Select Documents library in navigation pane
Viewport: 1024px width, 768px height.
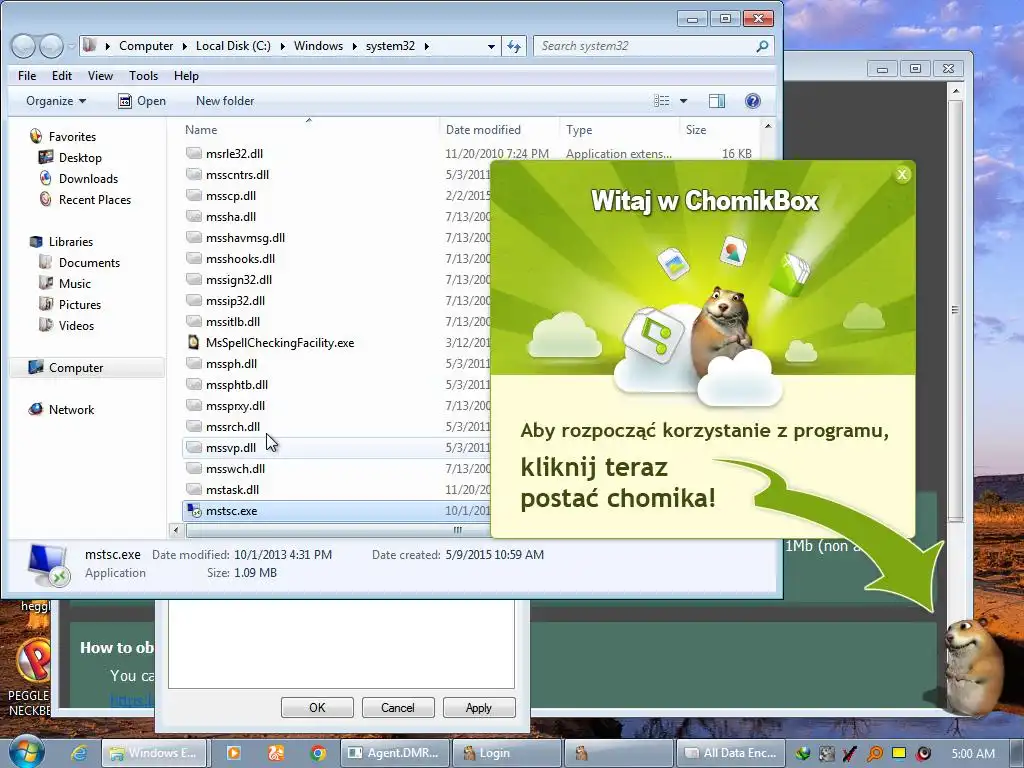89,263
